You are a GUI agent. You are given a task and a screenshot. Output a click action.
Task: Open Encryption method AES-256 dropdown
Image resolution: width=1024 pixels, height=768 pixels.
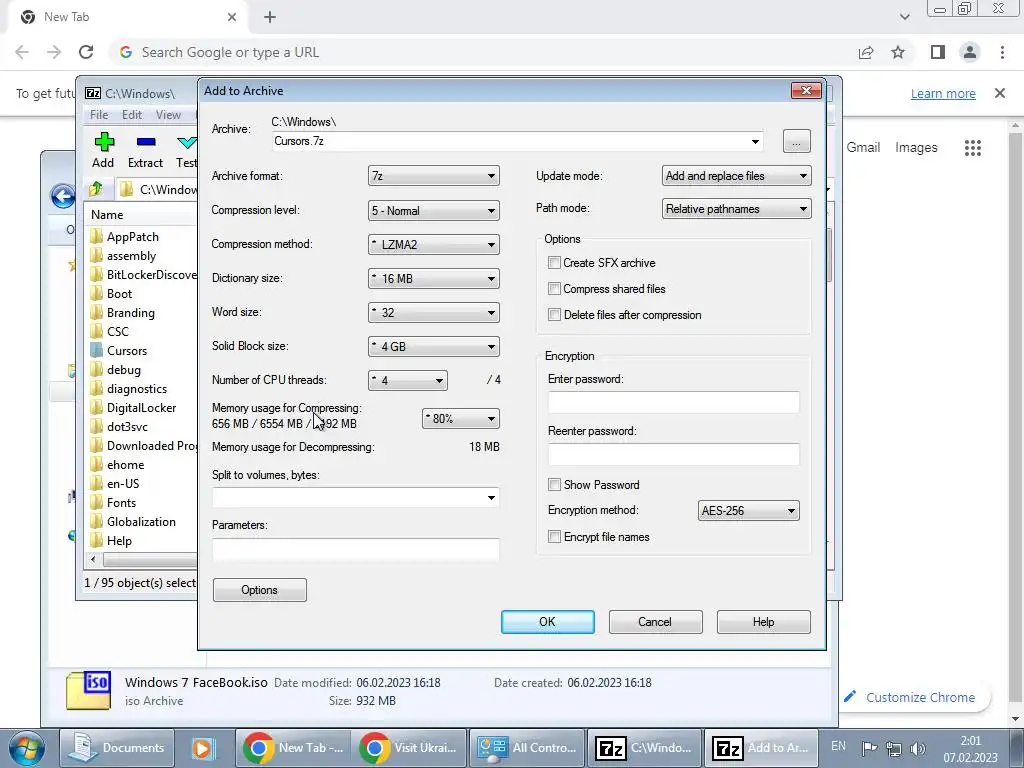coord(748,511)
